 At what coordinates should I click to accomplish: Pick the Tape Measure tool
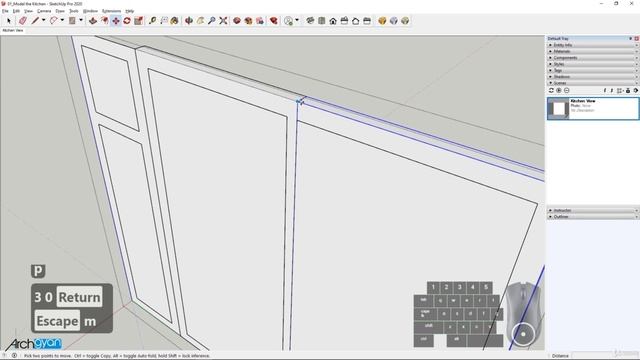(152, 20)
